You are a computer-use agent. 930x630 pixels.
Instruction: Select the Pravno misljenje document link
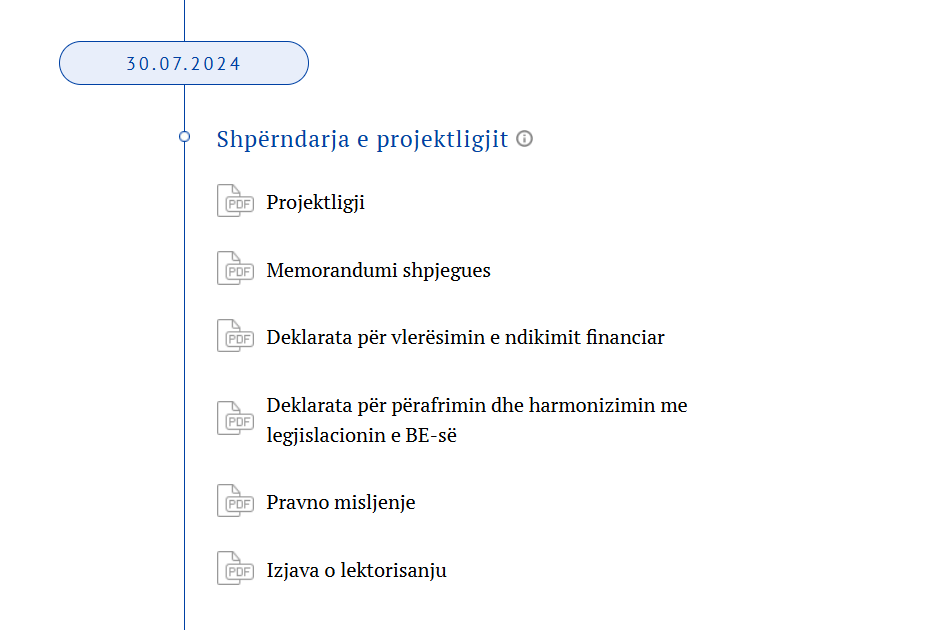coord(341,502)
